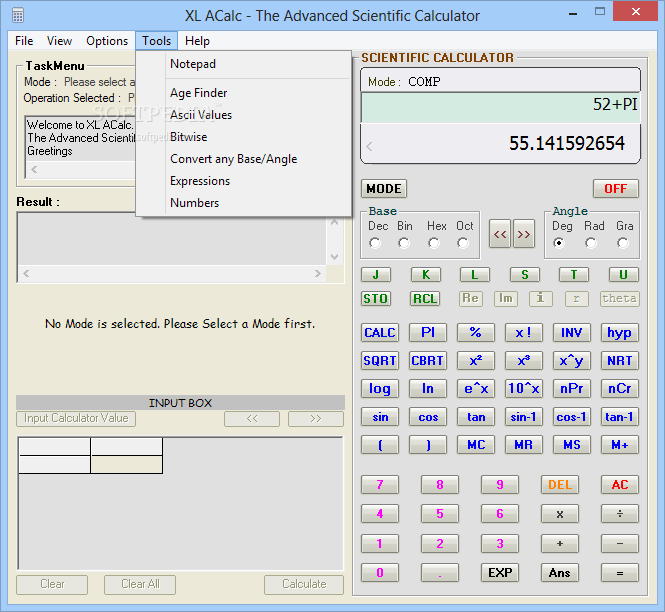Click the CBRT cube root key
The height and width of the screenshot is (612, 665).
pos(428,360)
